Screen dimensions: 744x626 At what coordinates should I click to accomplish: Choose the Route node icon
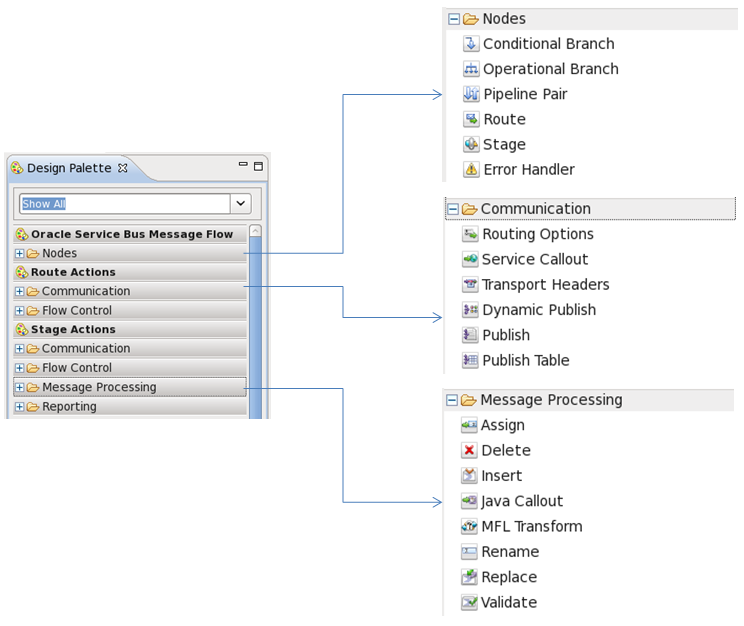point(471,119)
